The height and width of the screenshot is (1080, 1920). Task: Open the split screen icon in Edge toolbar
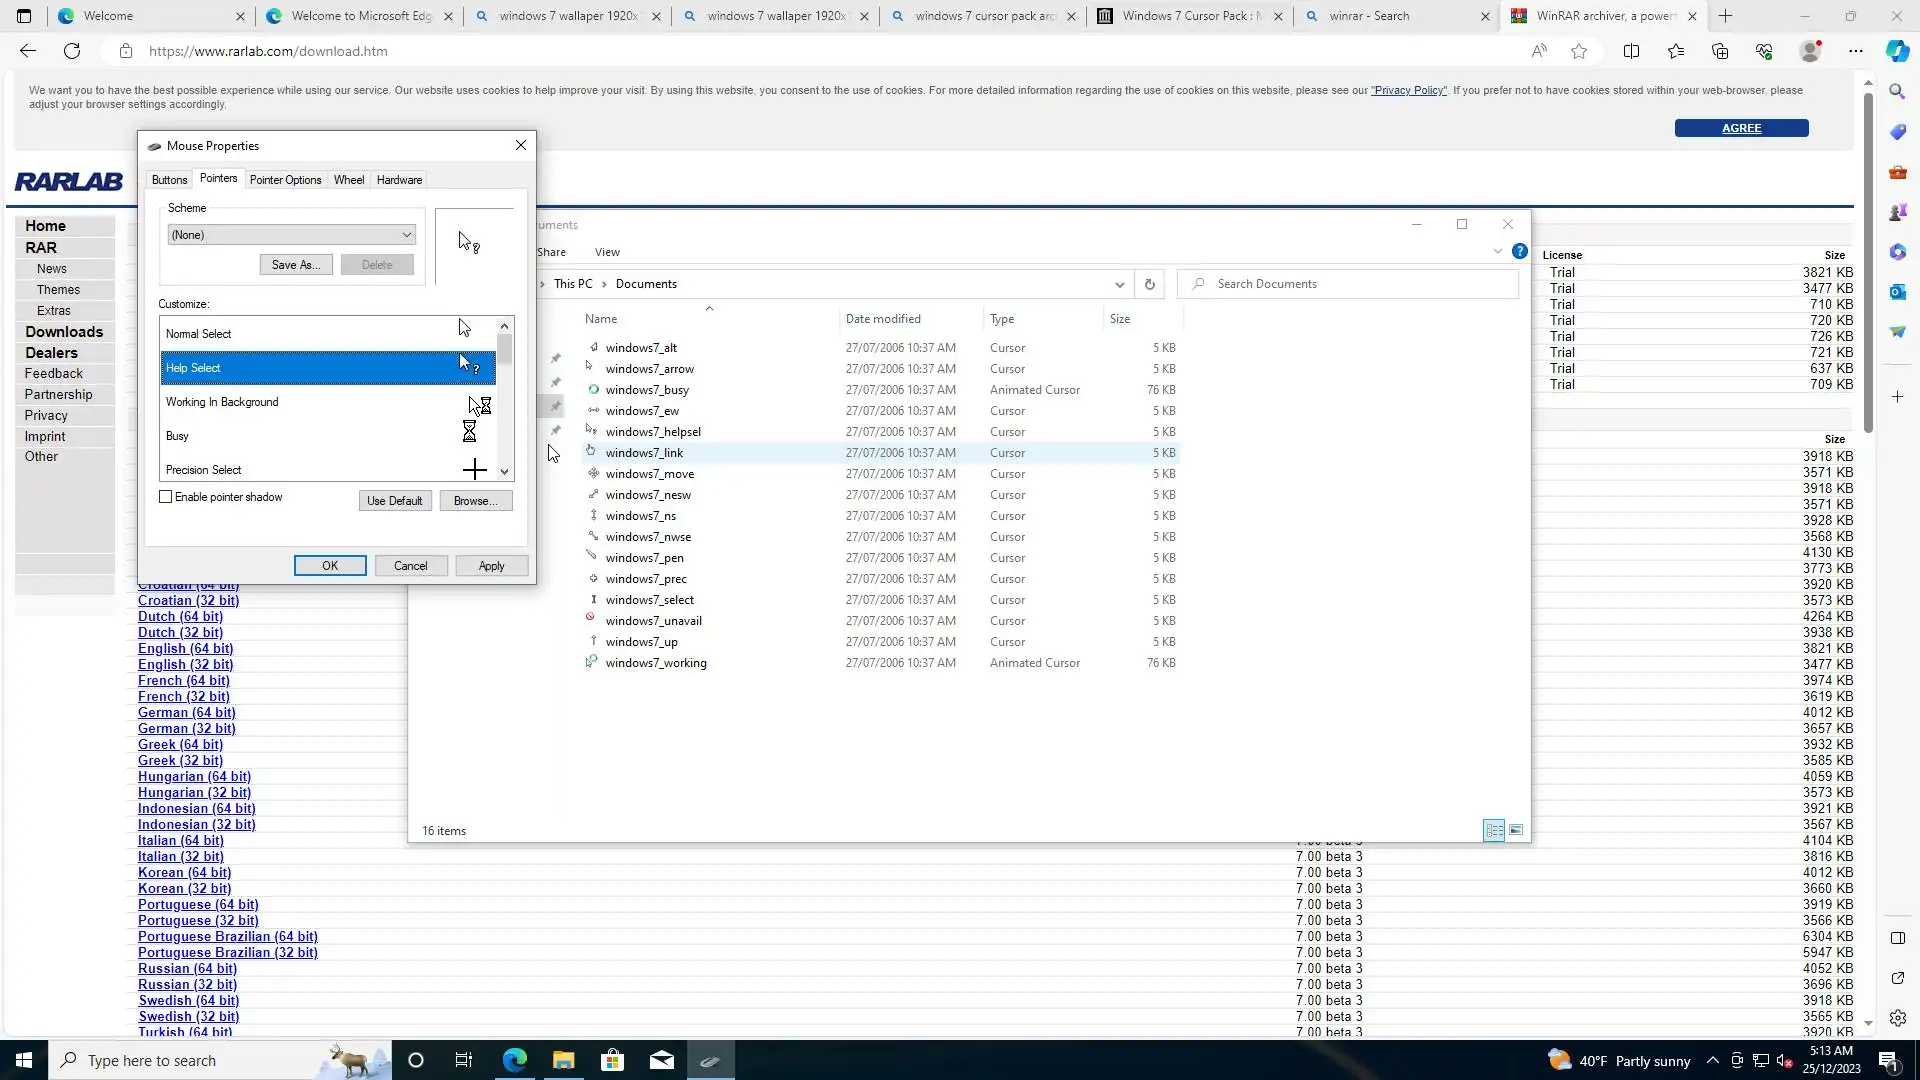pyautogui.click(x=1631, y=51)
